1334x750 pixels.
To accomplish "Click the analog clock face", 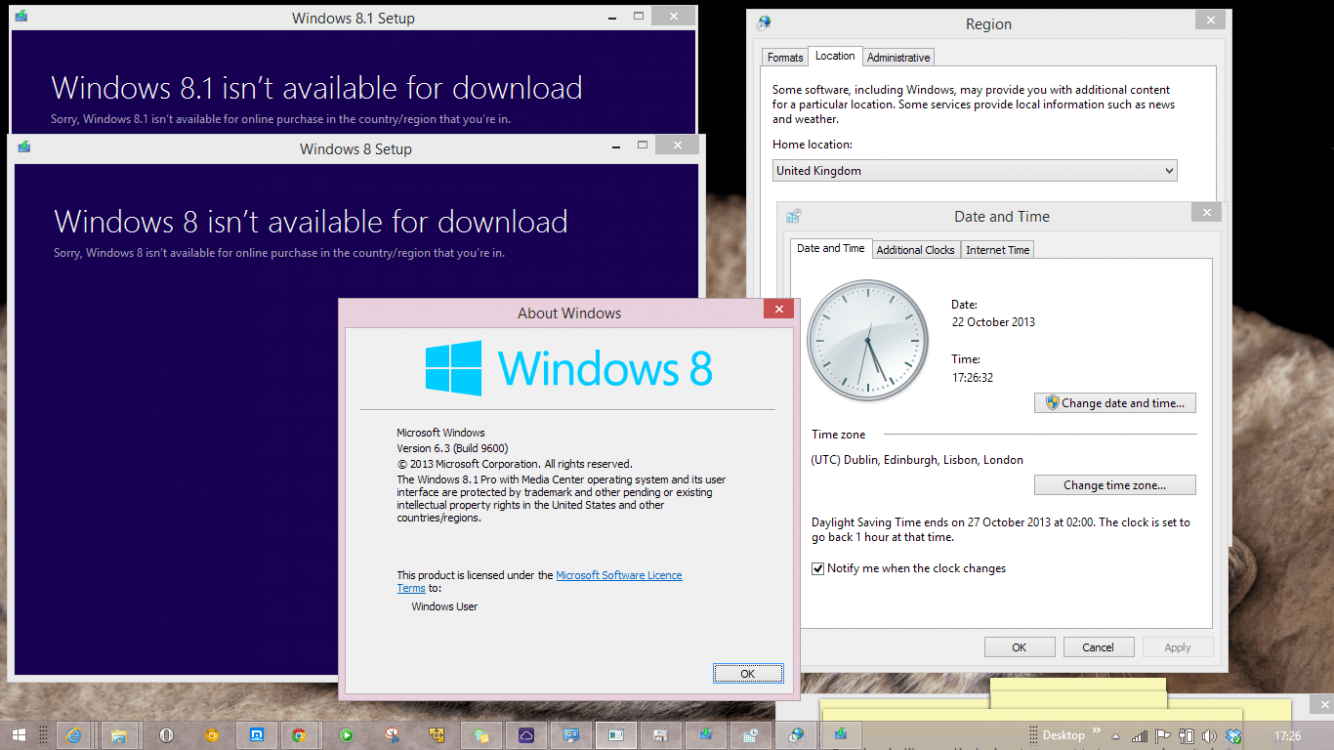I will pos(868,341).
